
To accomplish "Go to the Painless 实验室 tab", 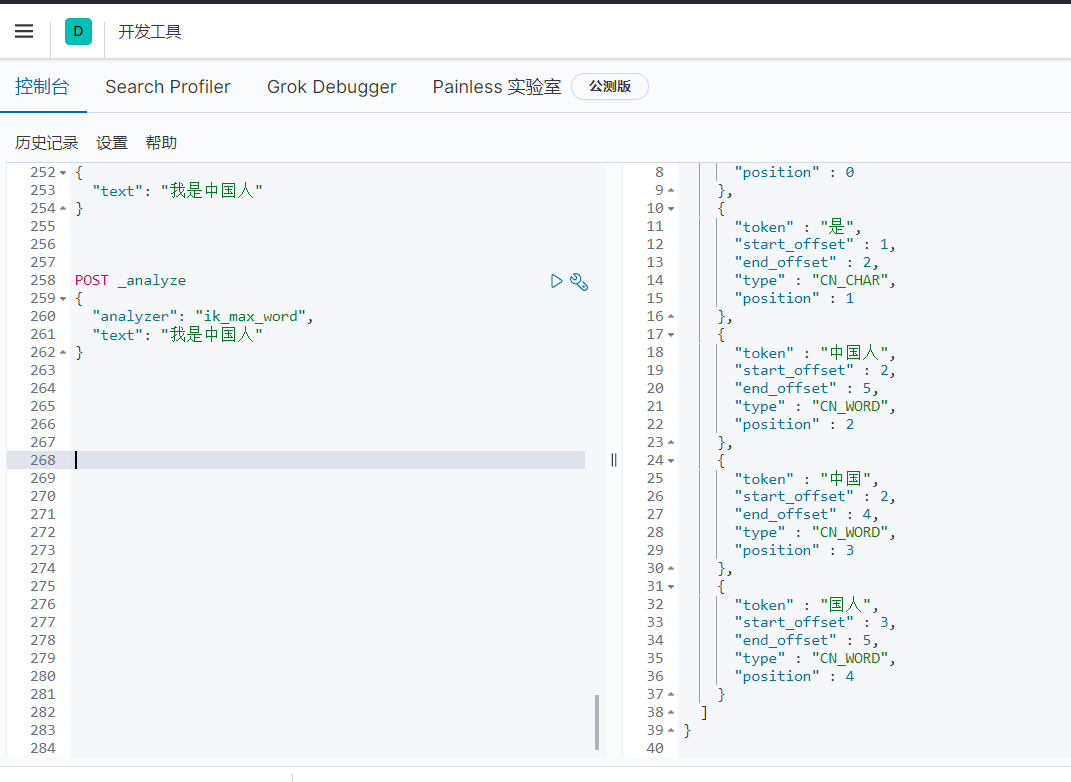I will 496,87.
